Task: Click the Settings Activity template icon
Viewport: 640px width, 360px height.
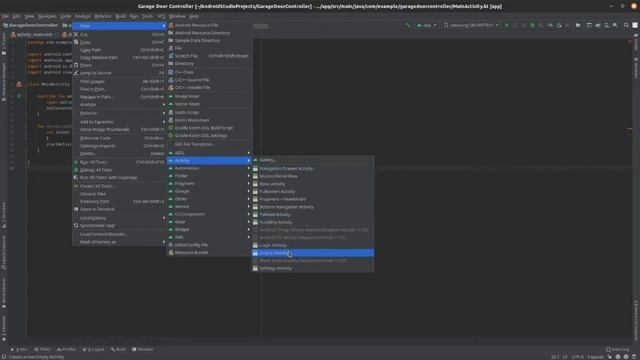Action: [256, 269]
